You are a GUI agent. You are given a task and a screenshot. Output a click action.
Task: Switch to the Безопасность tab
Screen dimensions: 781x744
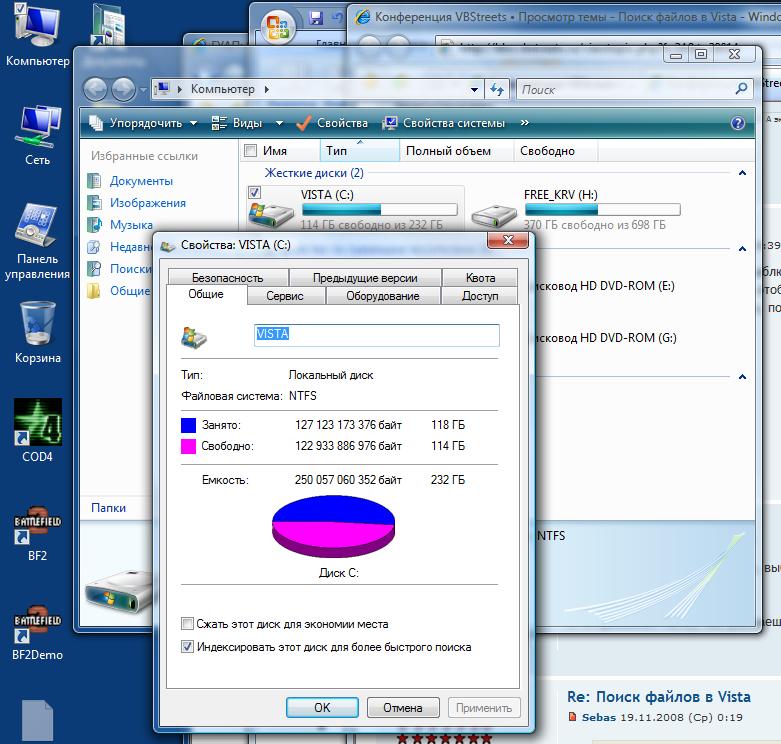coord(228,277)
